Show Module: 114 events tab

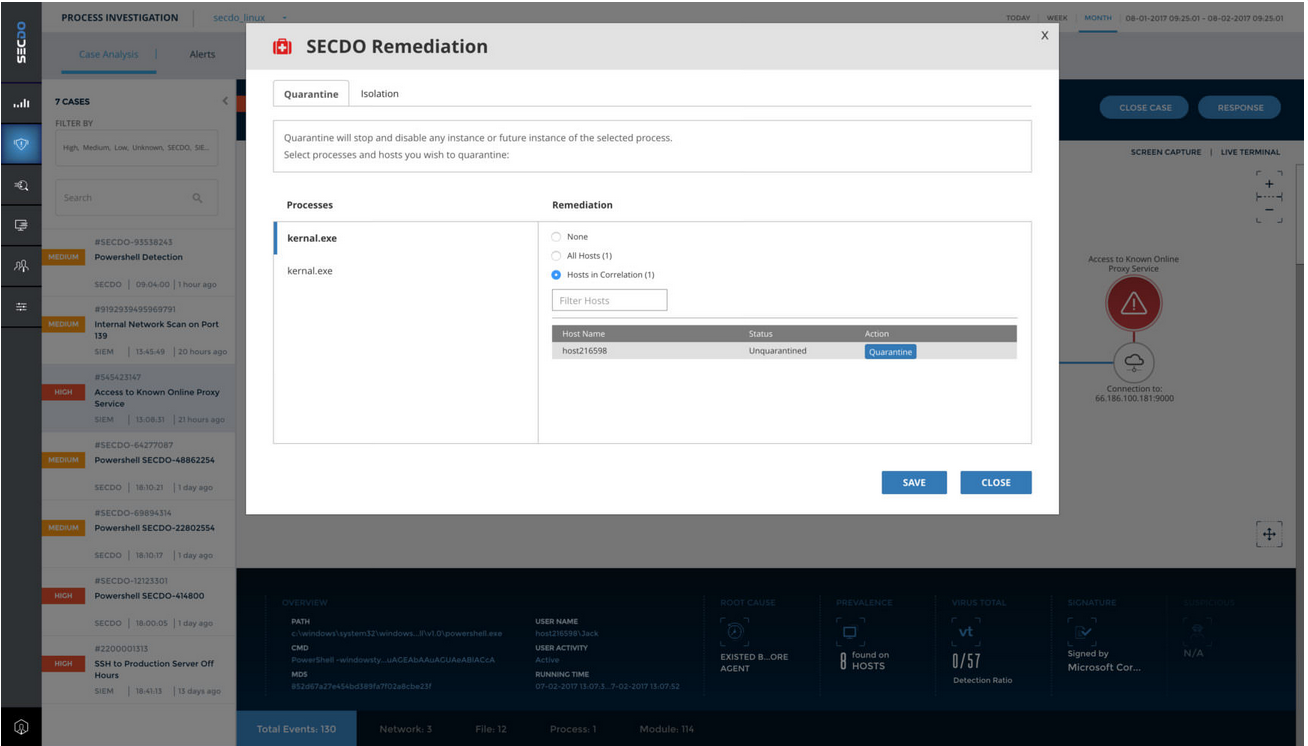click(x=667, y=729)
